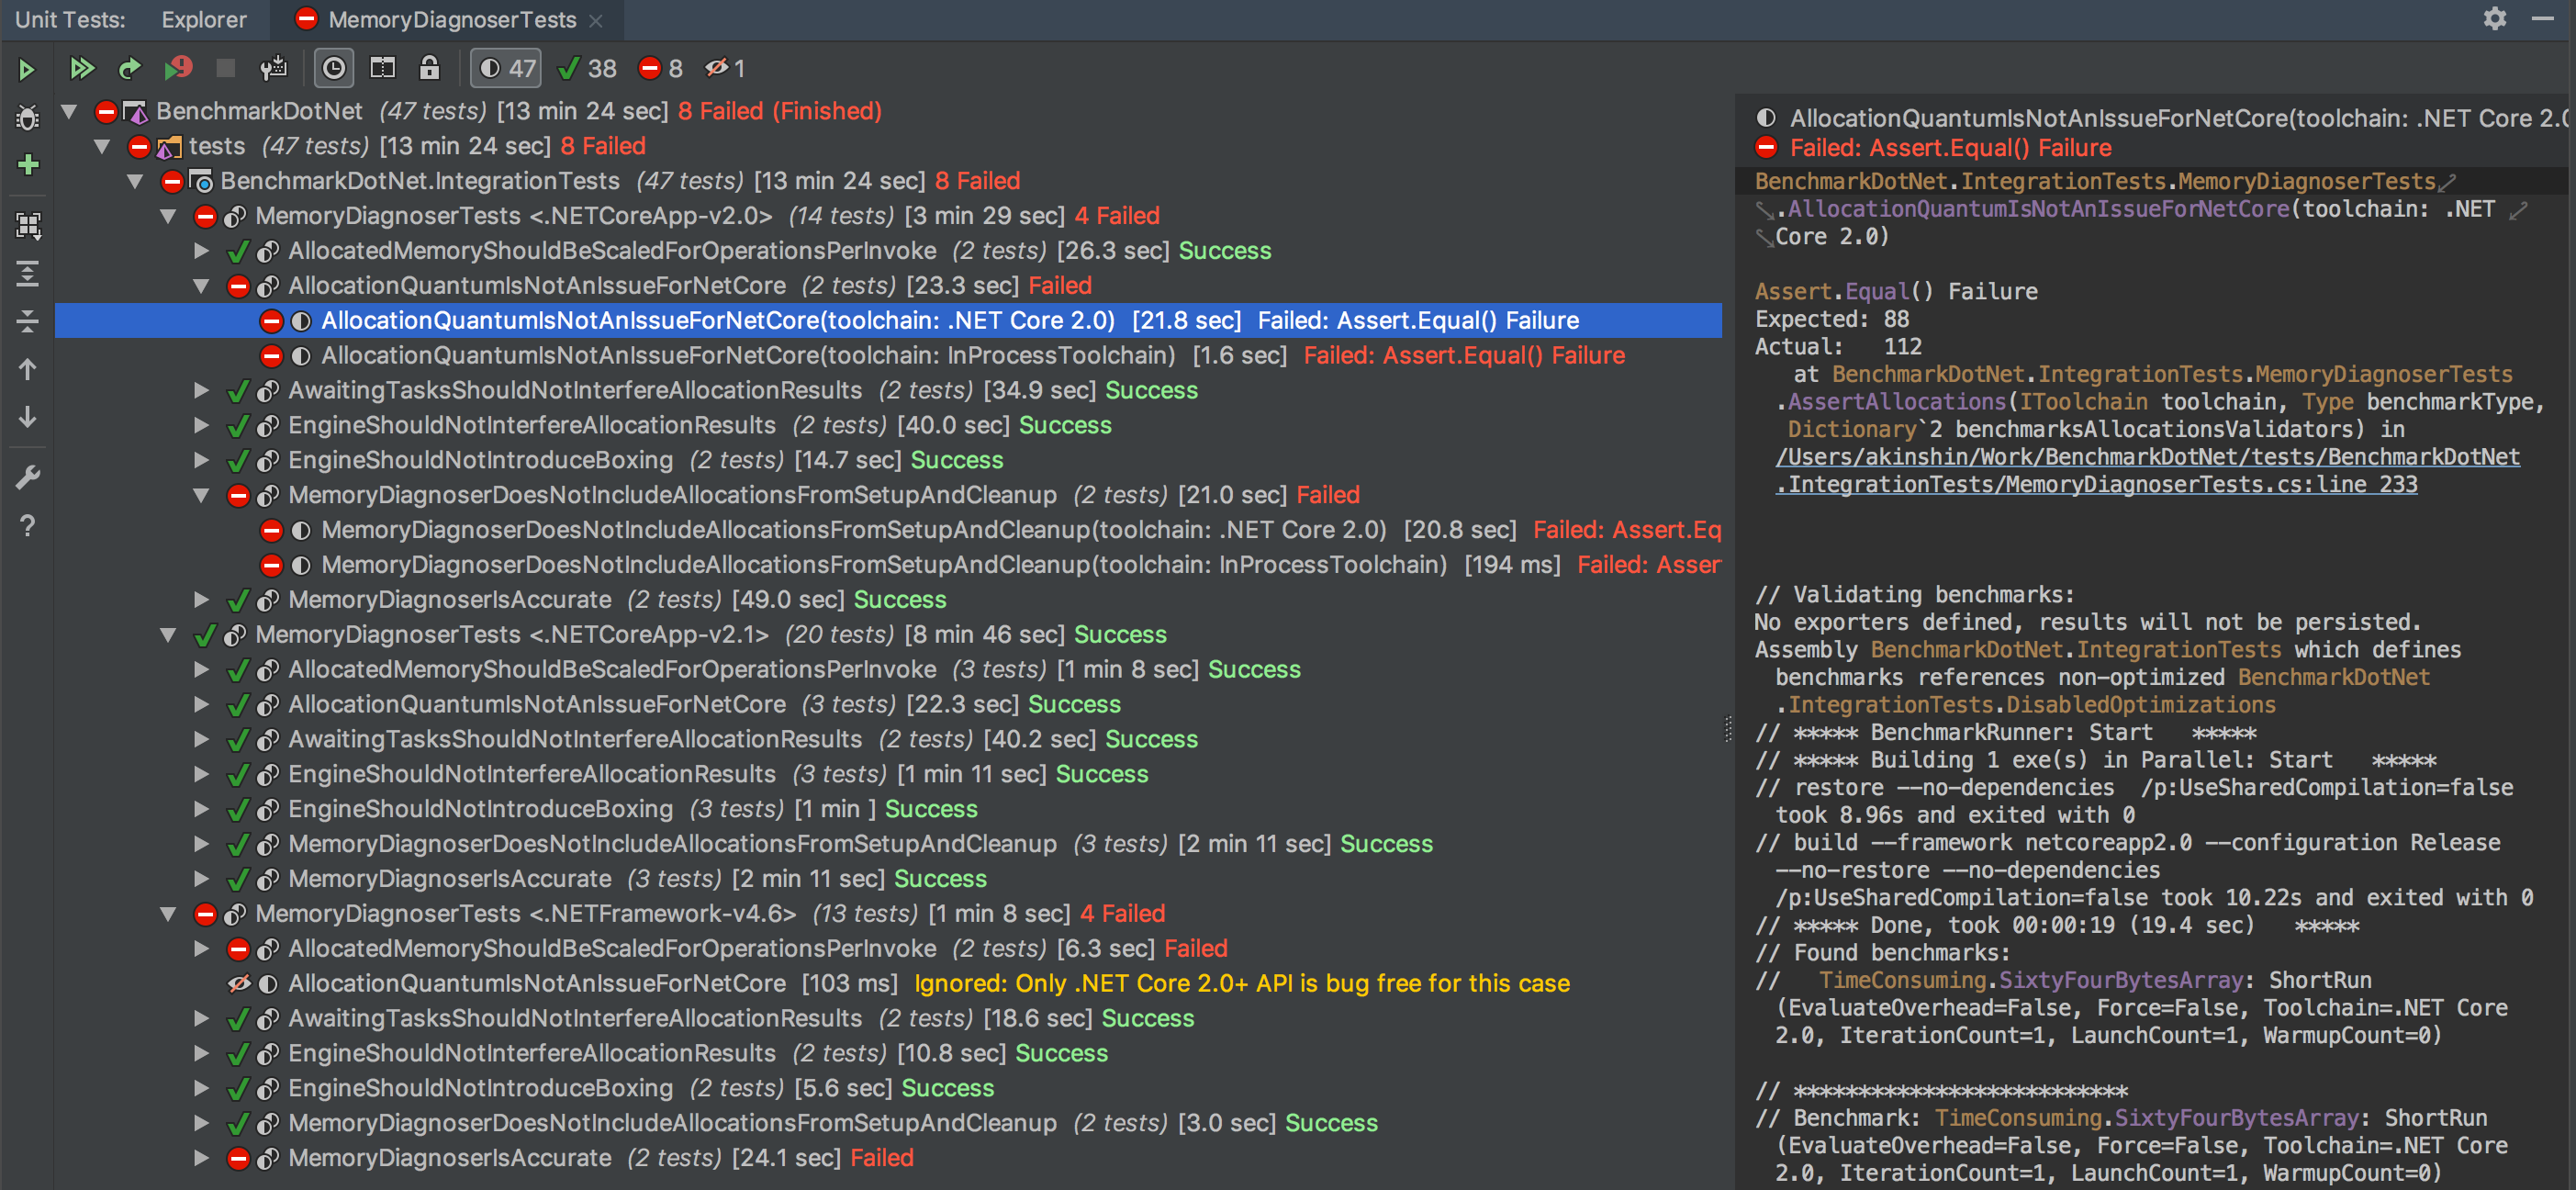Select EngineShouldNotIntroduceBoxing '1 min' row
Screen dimensions: 2576x1190
(x=889, y=809)
